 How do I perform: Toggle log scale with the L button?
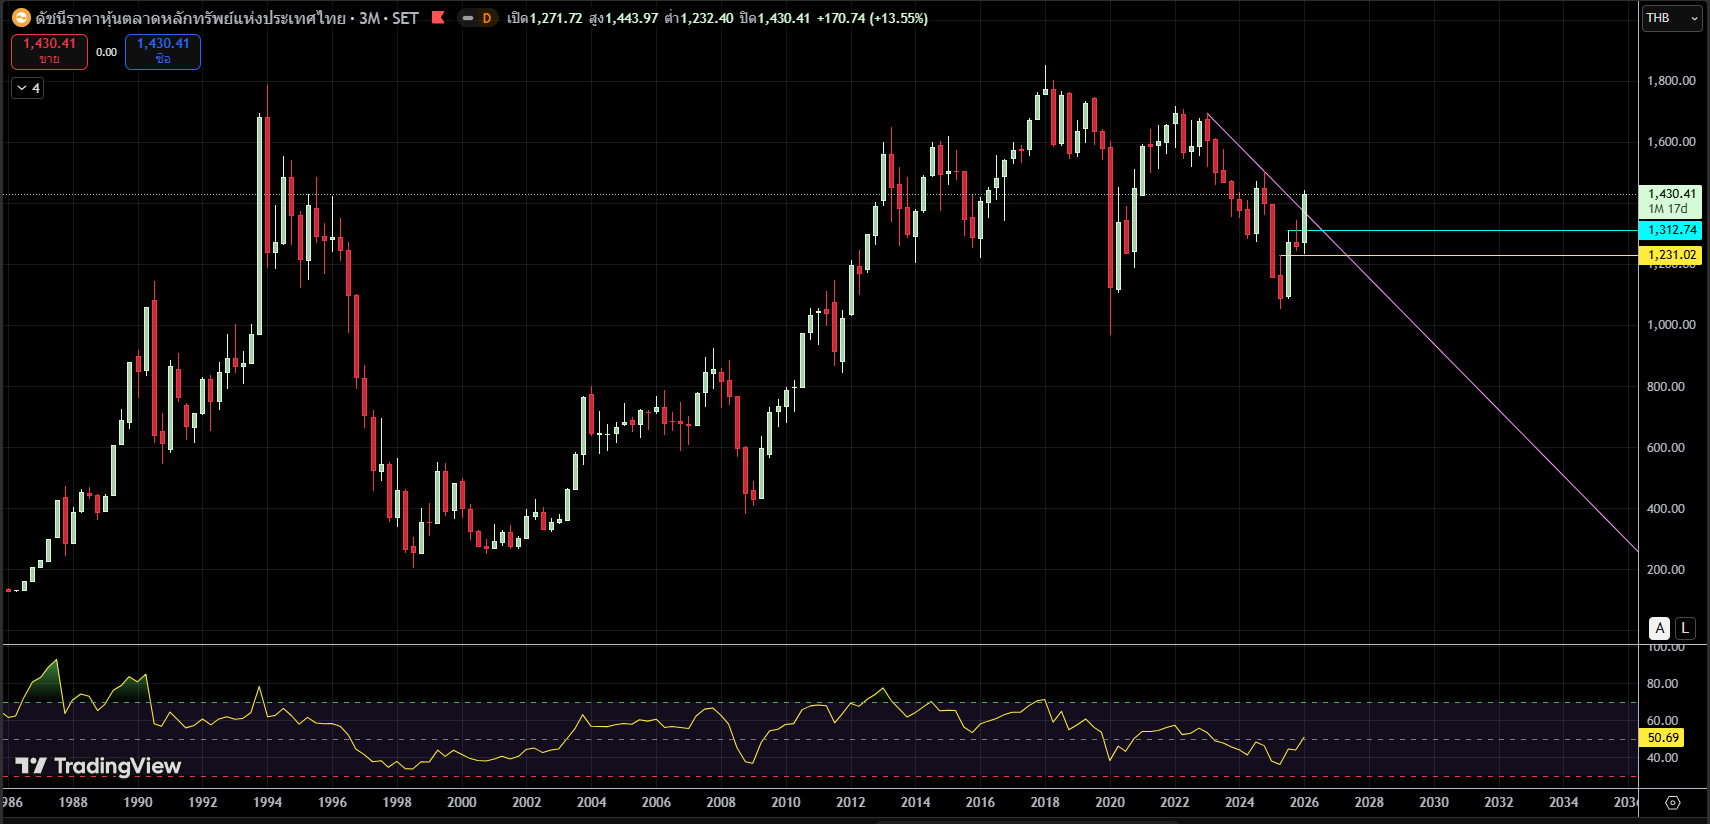(1685, 628)
